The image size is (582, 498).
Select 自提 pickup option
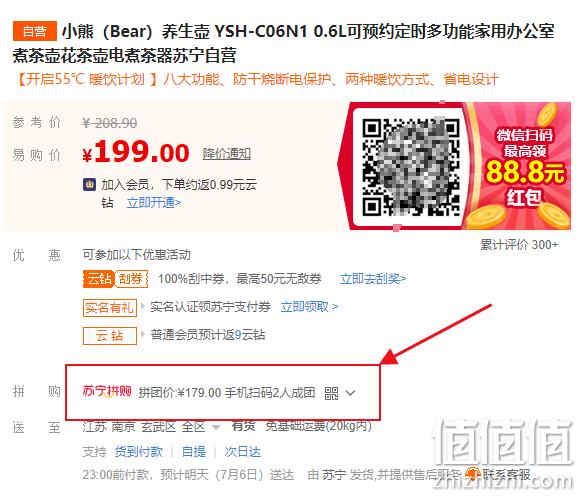[193, 452]
